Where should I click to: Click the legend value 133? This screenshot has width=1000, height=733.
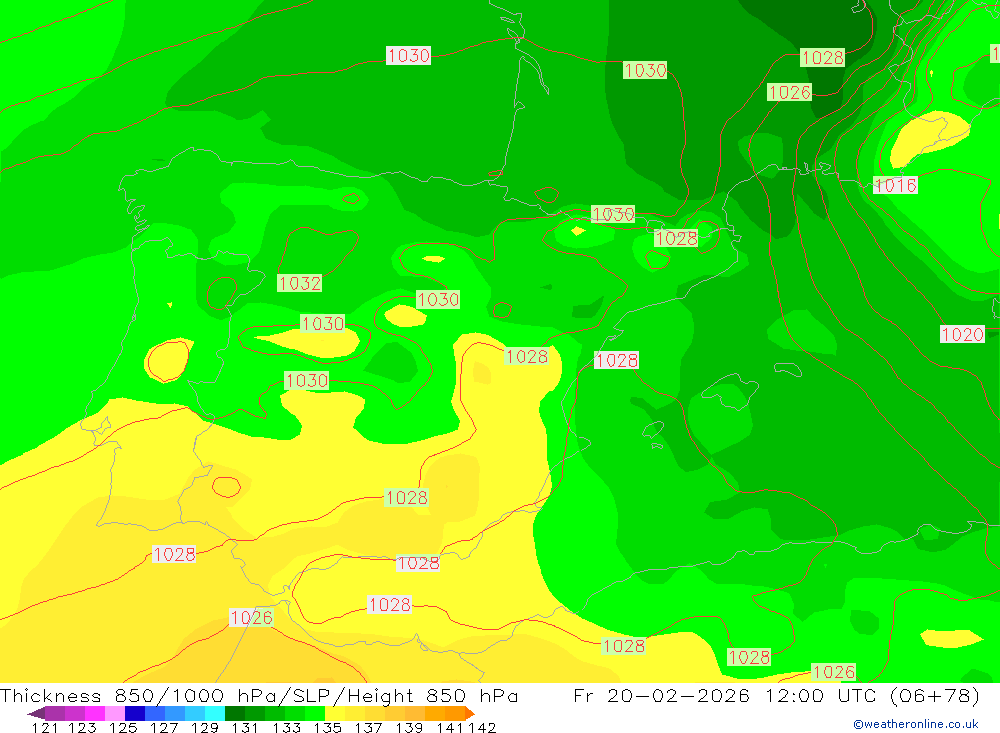coord(286,727)
